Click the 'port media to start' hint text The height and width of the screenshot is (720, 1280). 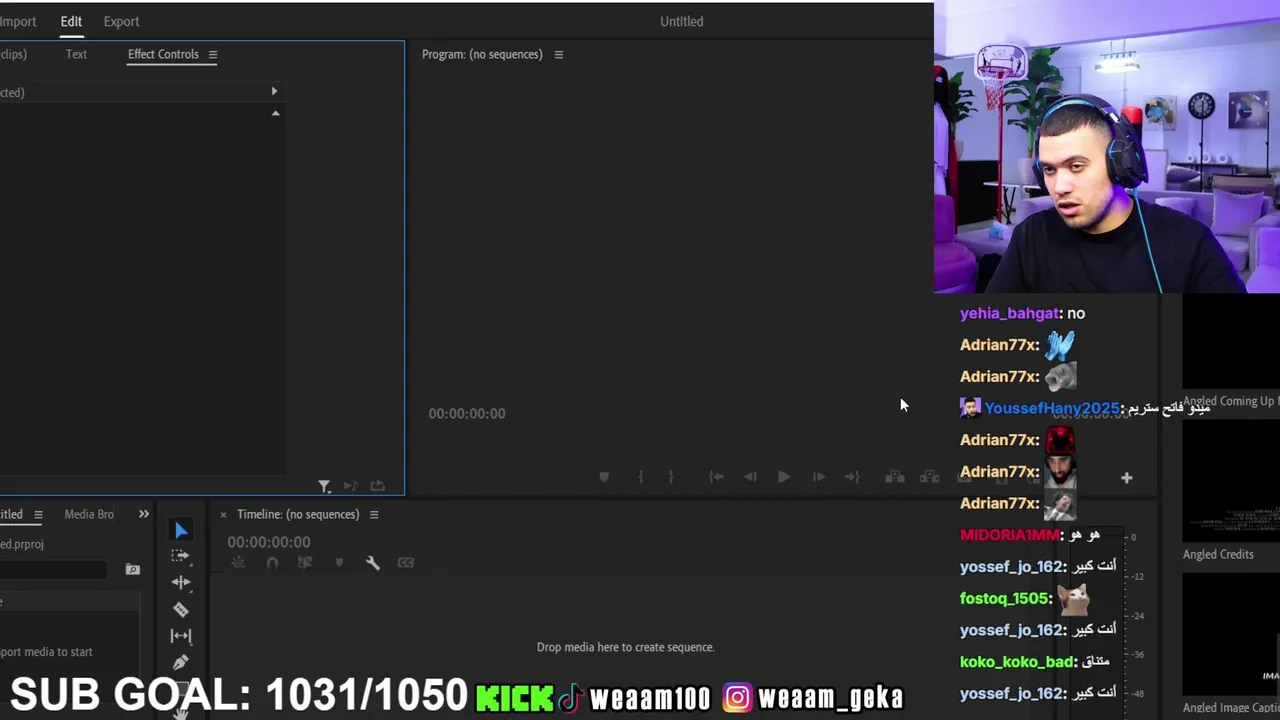coord(46,652)
